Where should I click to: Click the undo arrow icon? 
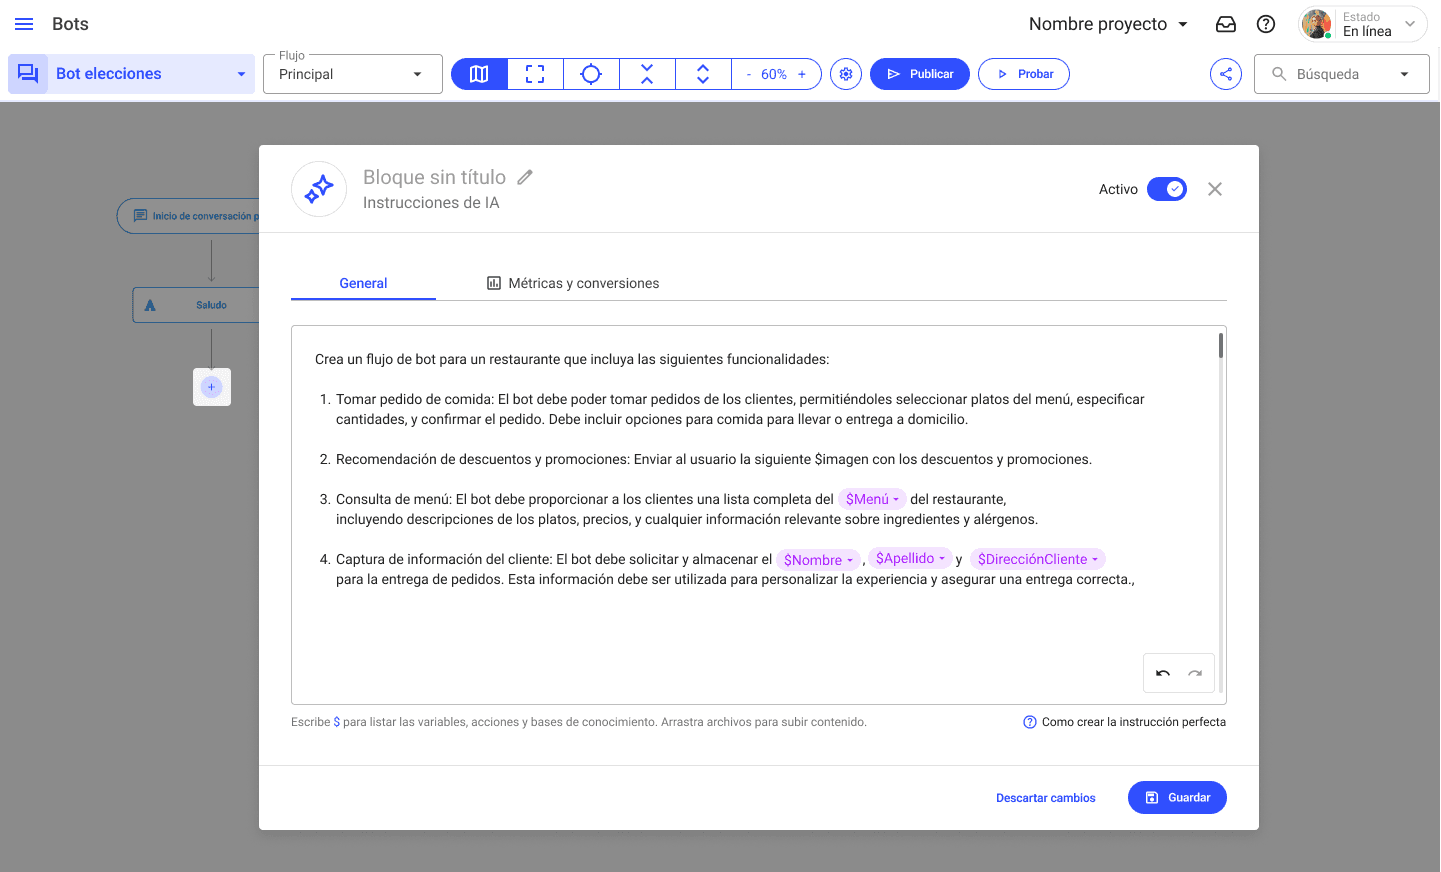pyautogui.click(x=1163, y=673)
